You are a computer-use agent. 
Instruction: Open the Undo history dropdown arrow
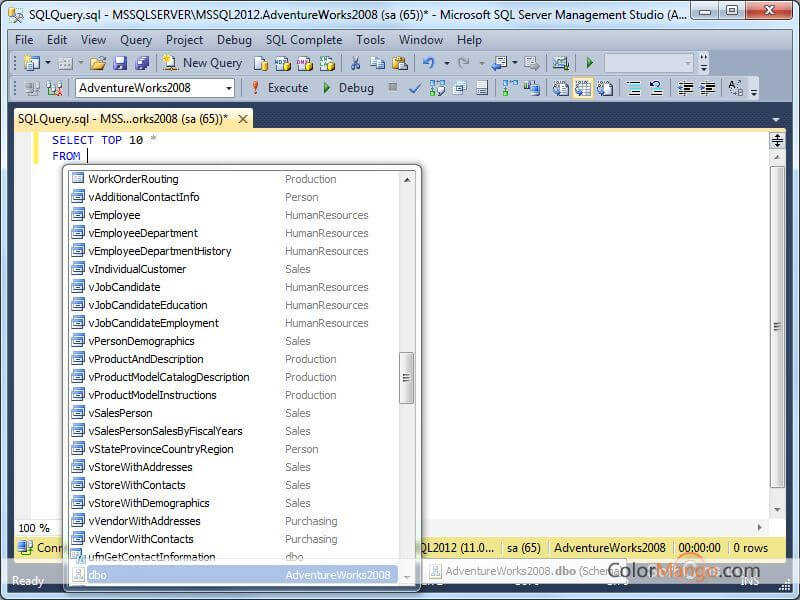tap(446, 63)
